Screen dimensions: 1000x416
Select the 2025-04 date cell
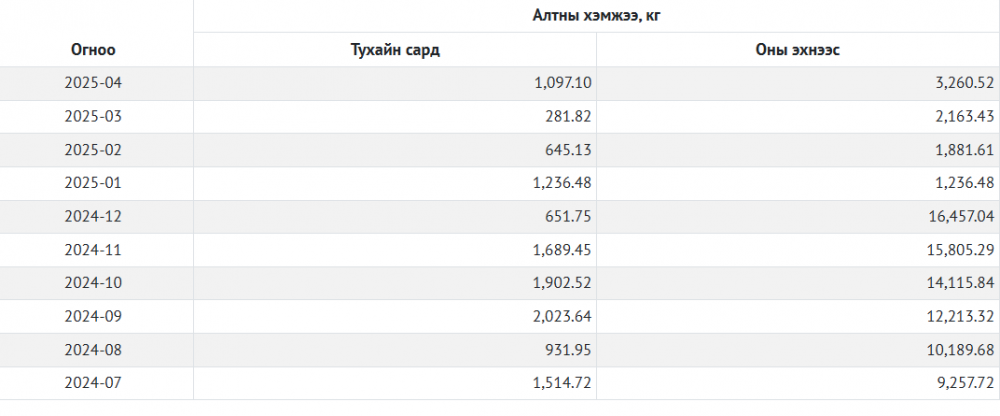tap(93, 83)
